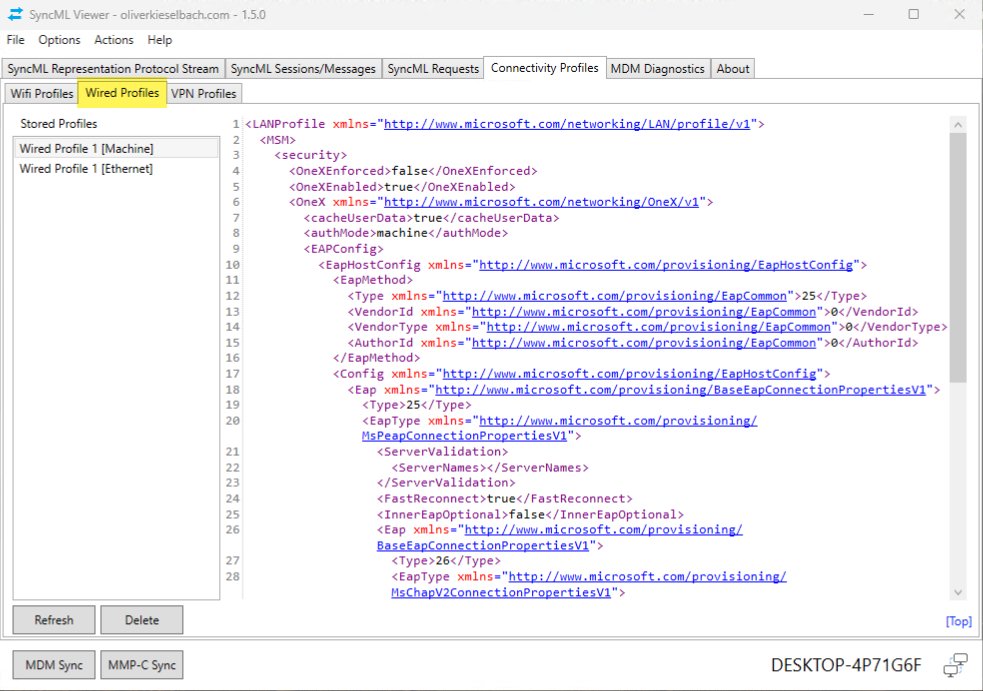This screenshot has height=691, width=983.
Task: Click the network computers icon beside DESKTOP-4P71G6F
Action: [955, 665]
